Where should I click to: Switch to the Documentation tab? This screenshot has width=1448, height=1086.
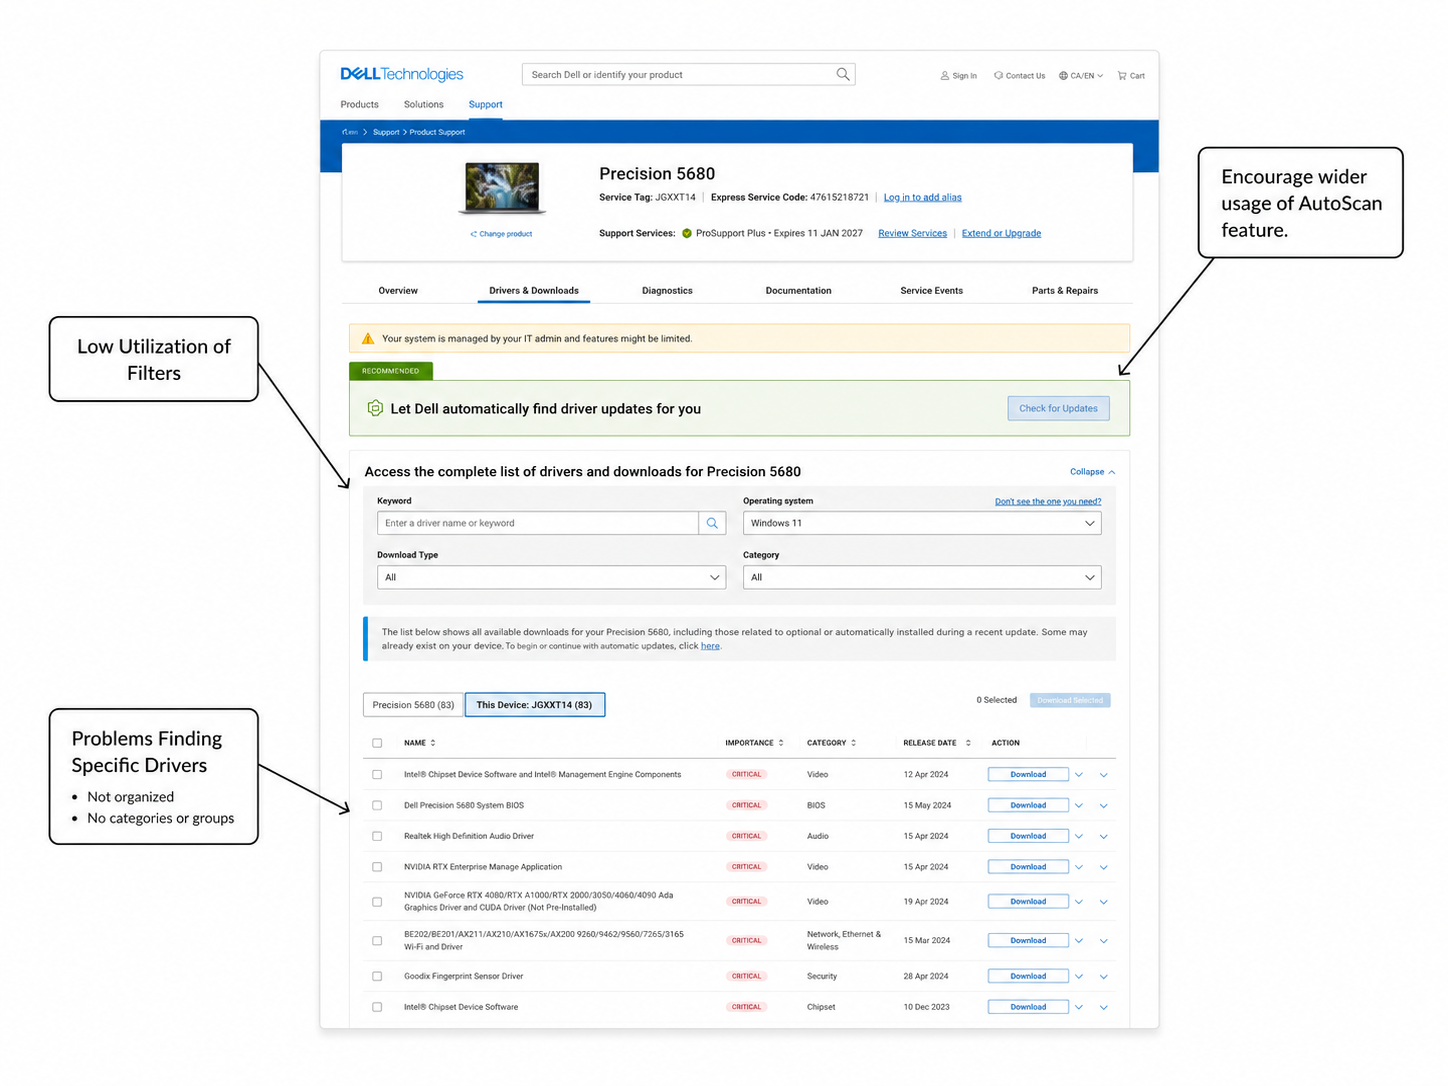coord(798,291)
